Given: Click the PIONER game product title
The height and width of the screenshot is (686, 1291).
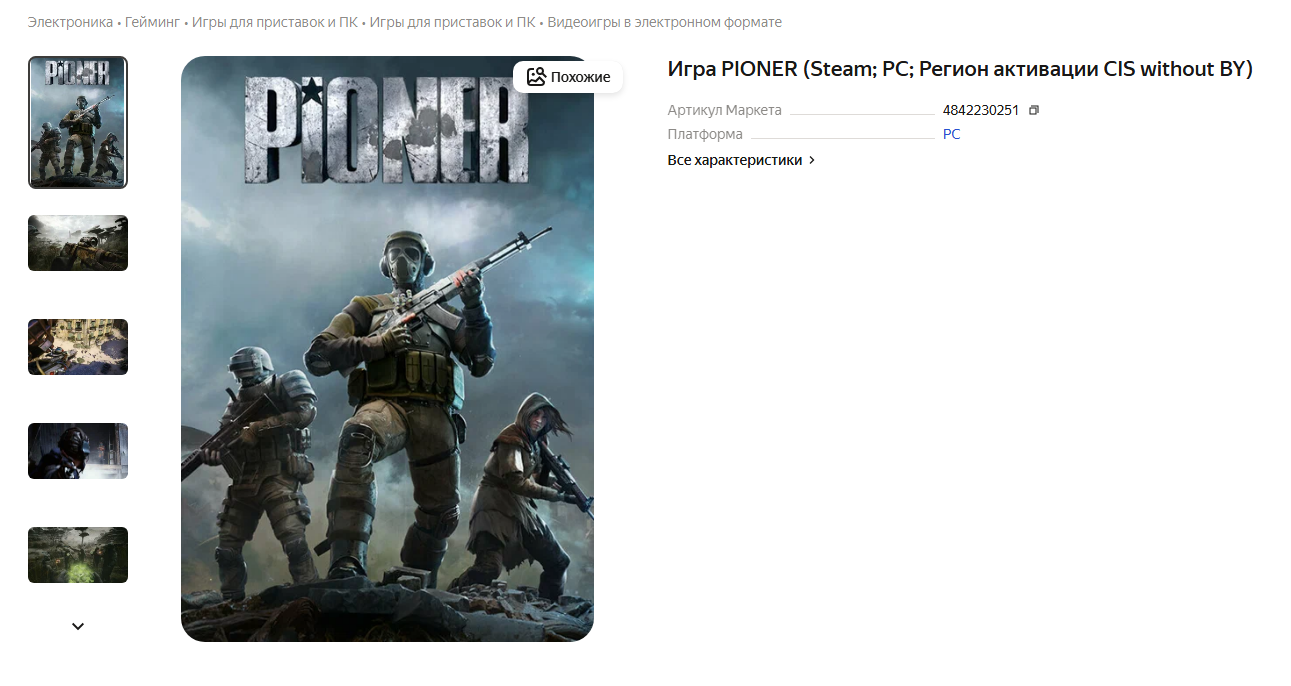Looking at the screenshot, I should pyautogui.click(x=960, y=69).
